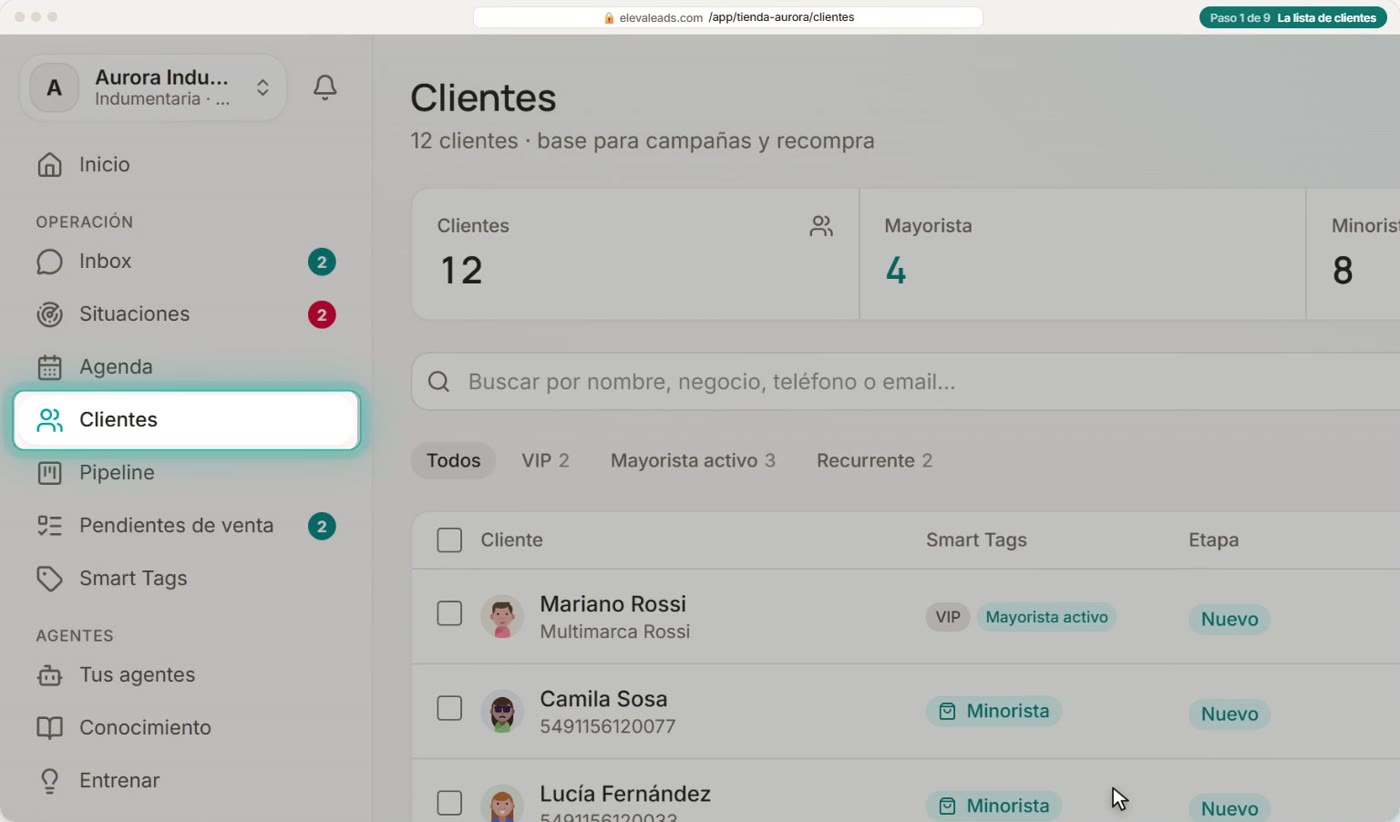1400x822 pixels.
Task: Click the Cliente column header
Action: pyautogui.click(x=511, y=540)
